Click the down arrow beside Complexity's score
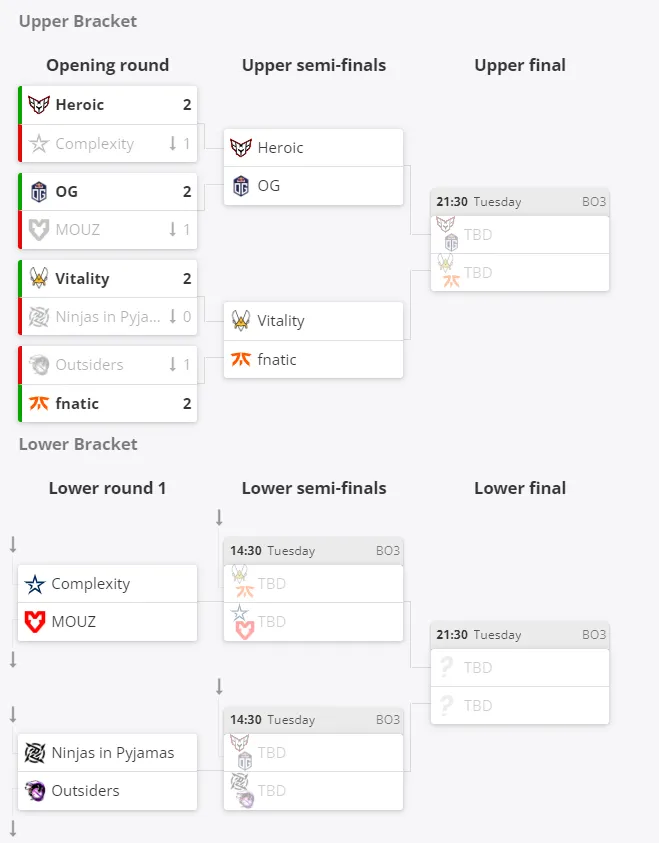The image size is (659, 843). (x=173, y=144)
